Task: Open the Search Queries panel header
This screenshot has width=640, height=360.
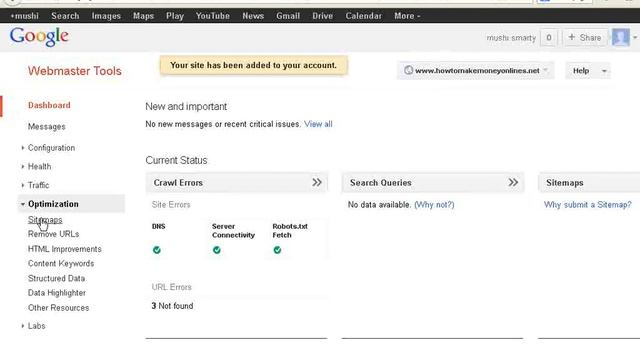Action: (x=433, y=182)
